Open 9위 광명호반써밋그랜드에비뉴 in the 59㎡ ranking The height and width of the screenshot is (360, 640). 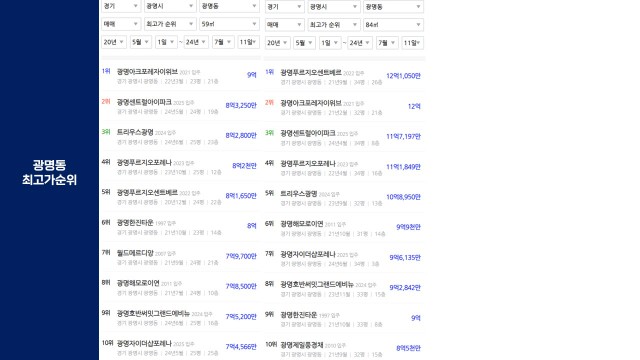pos(180,318)
